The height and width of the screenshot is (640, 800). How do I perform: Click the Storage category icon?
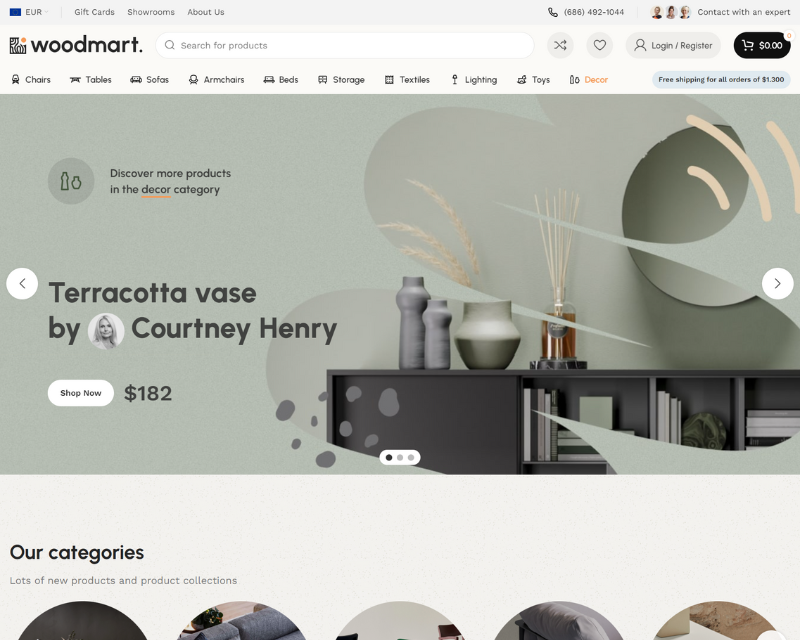(x=322, y=80)
